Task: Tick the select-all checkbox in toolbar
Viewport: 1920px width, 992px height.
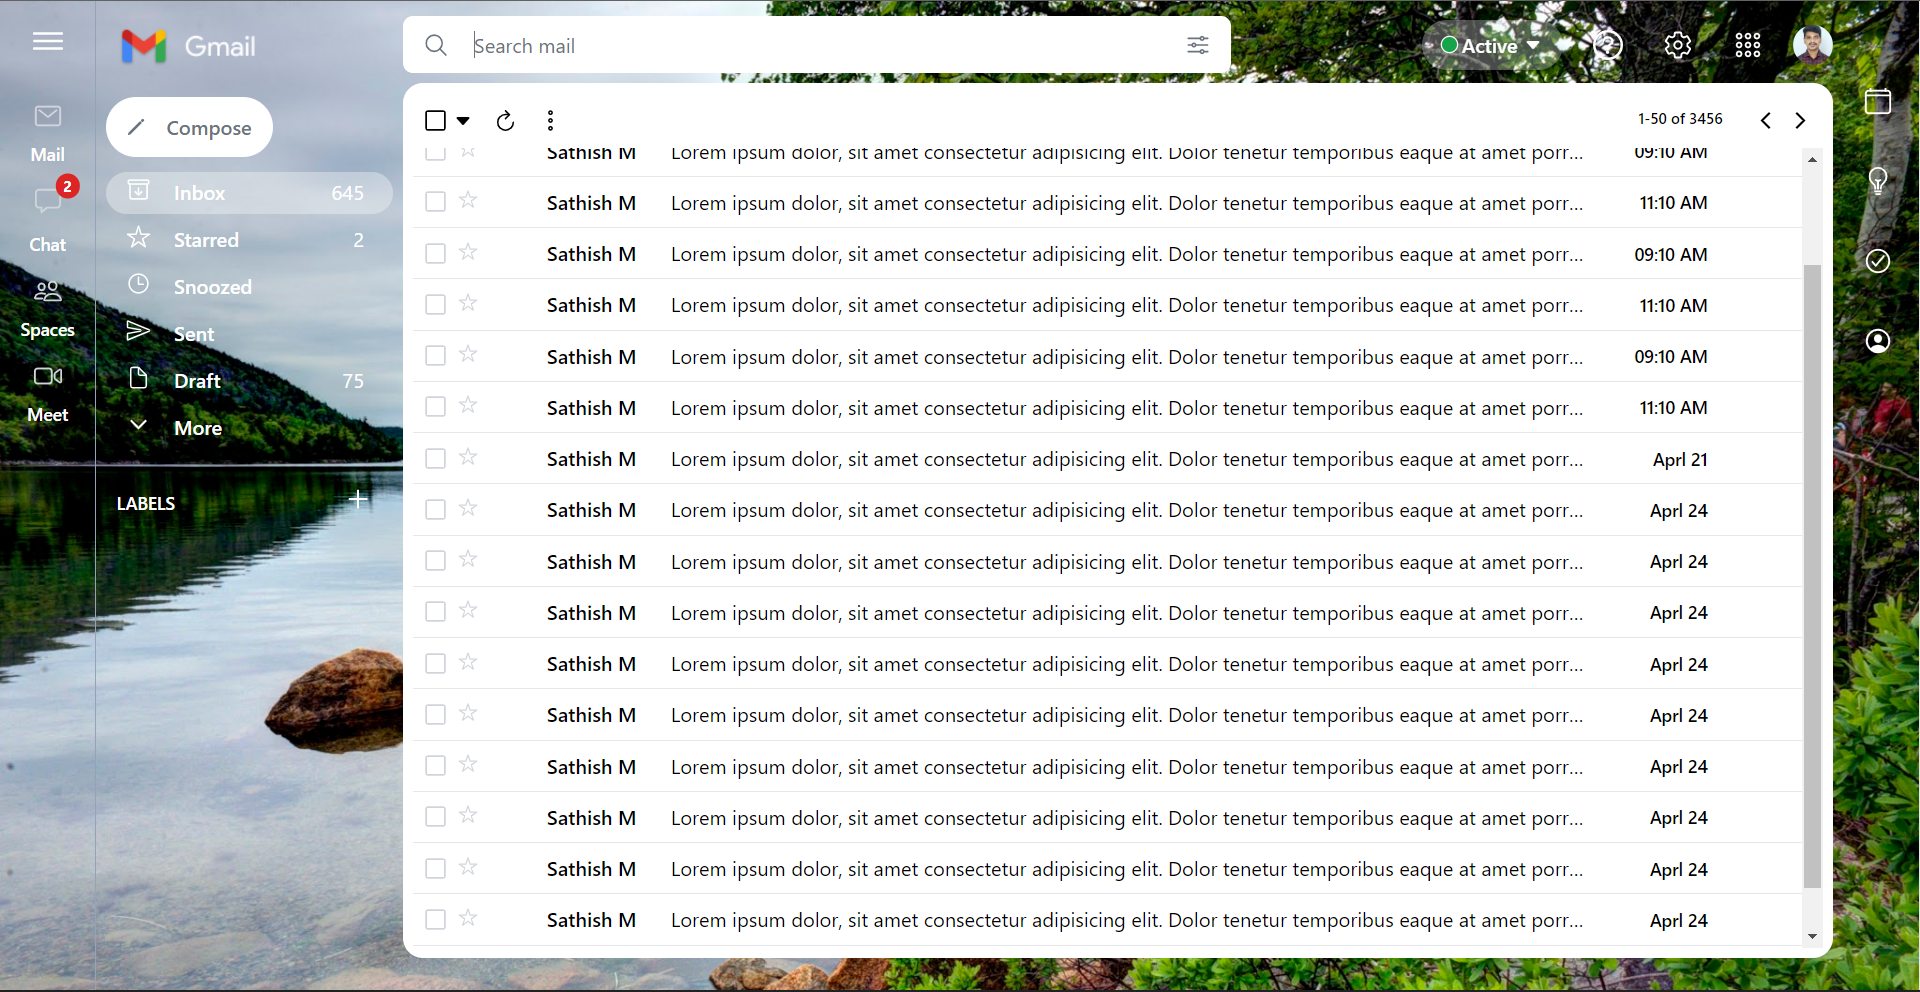Action: click(435, 121)
